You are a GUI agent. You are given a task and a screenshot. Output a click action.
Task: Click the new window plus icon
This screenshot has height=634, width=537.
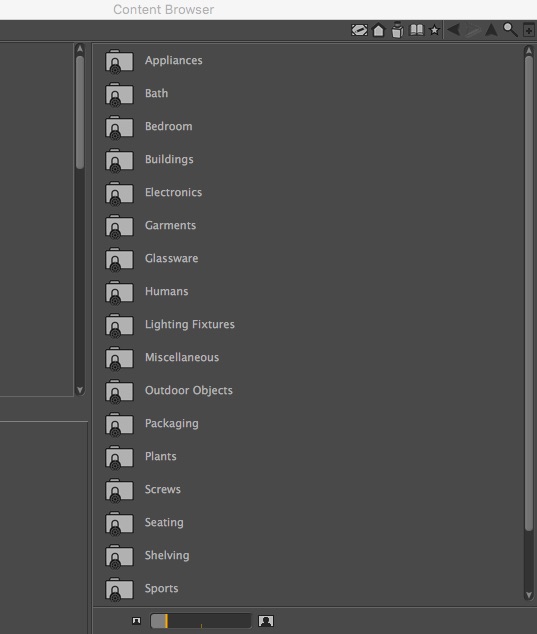[x=529, y=31]
